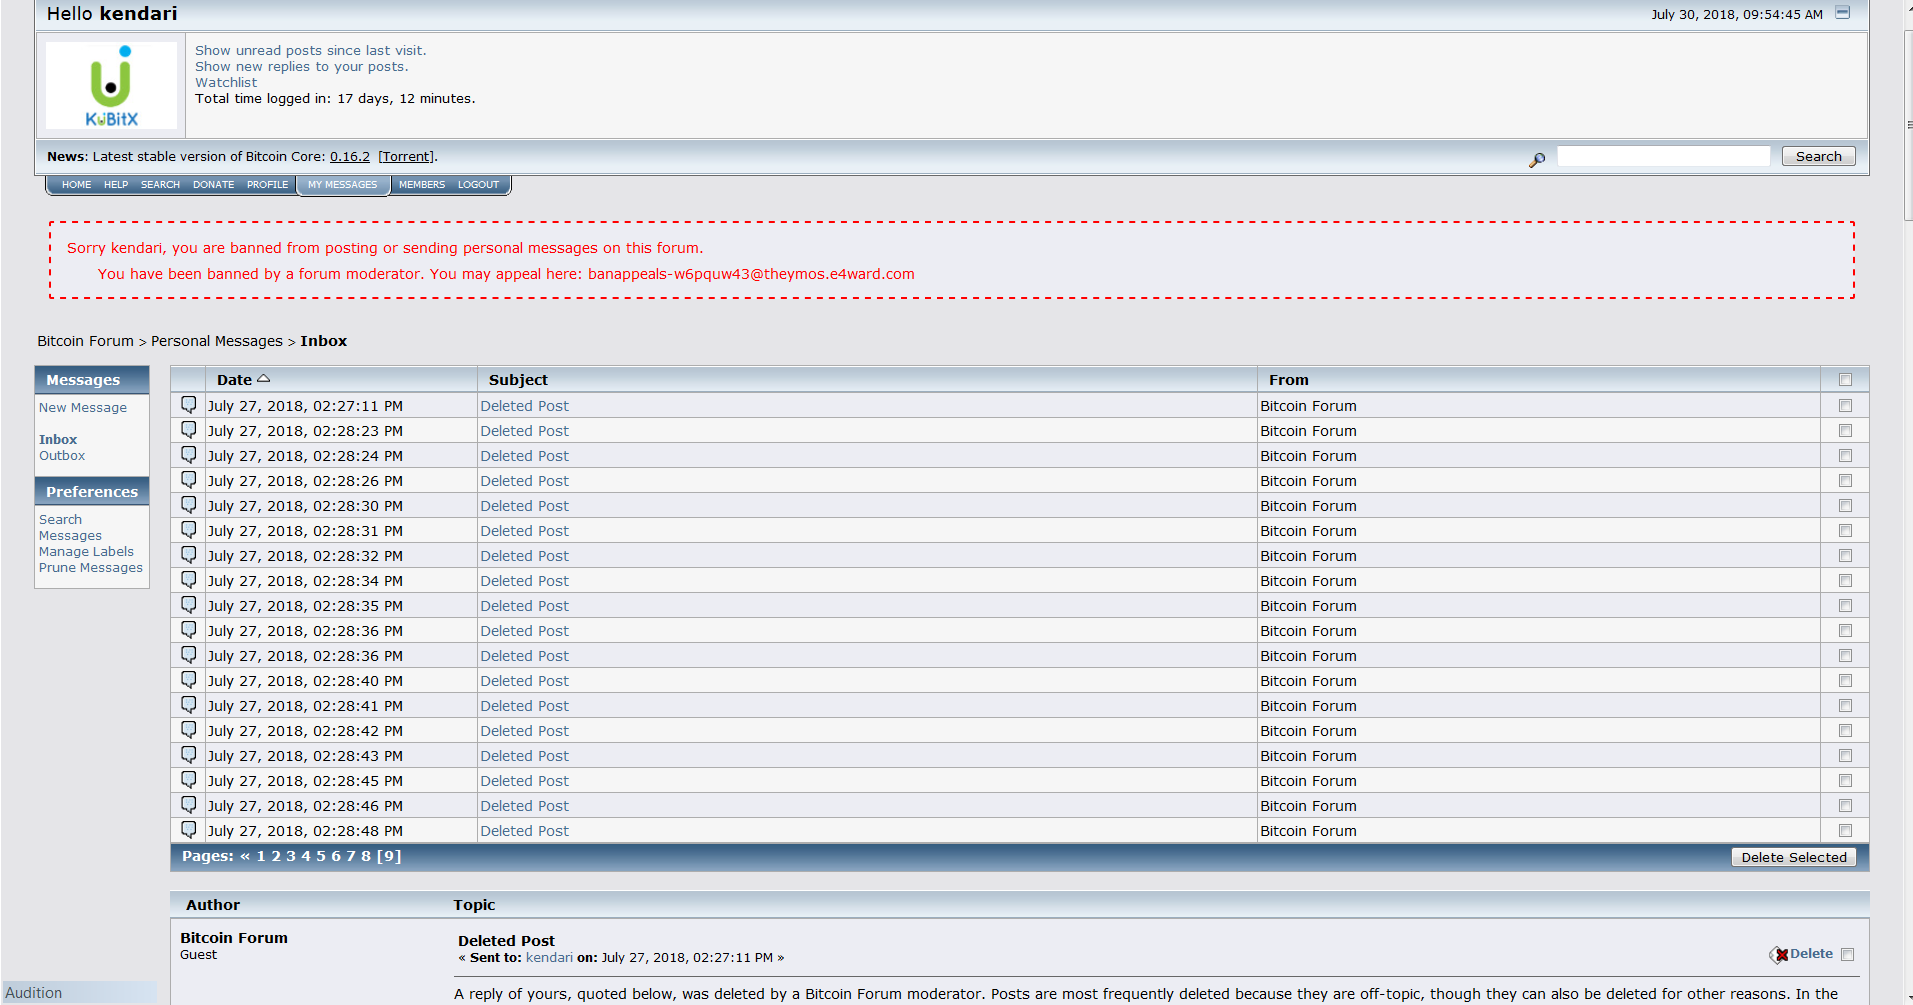Viewport: 1913px width, 1005px height.
Task: Open 'Show new replies to your posts' link
Action: 301,66
